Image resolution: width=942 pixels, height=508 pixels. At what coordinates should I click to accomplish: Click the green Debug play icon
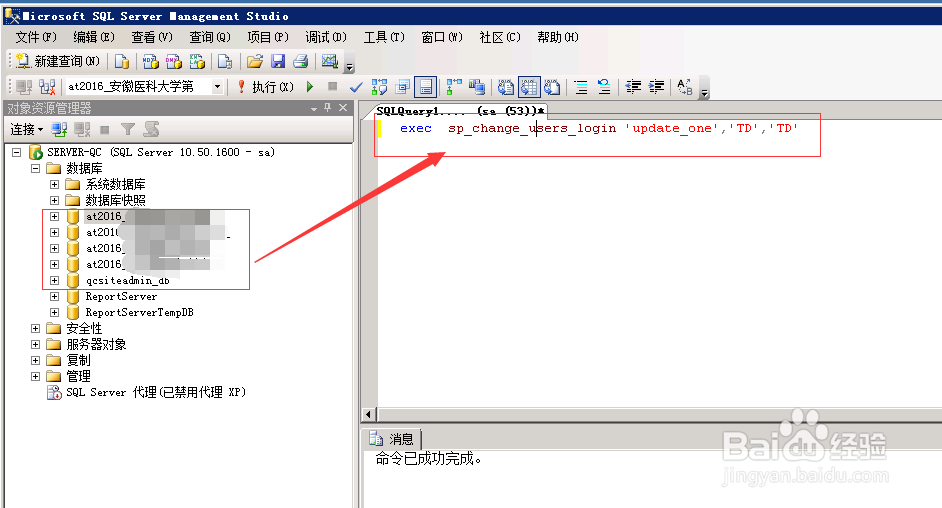point(310,87)
